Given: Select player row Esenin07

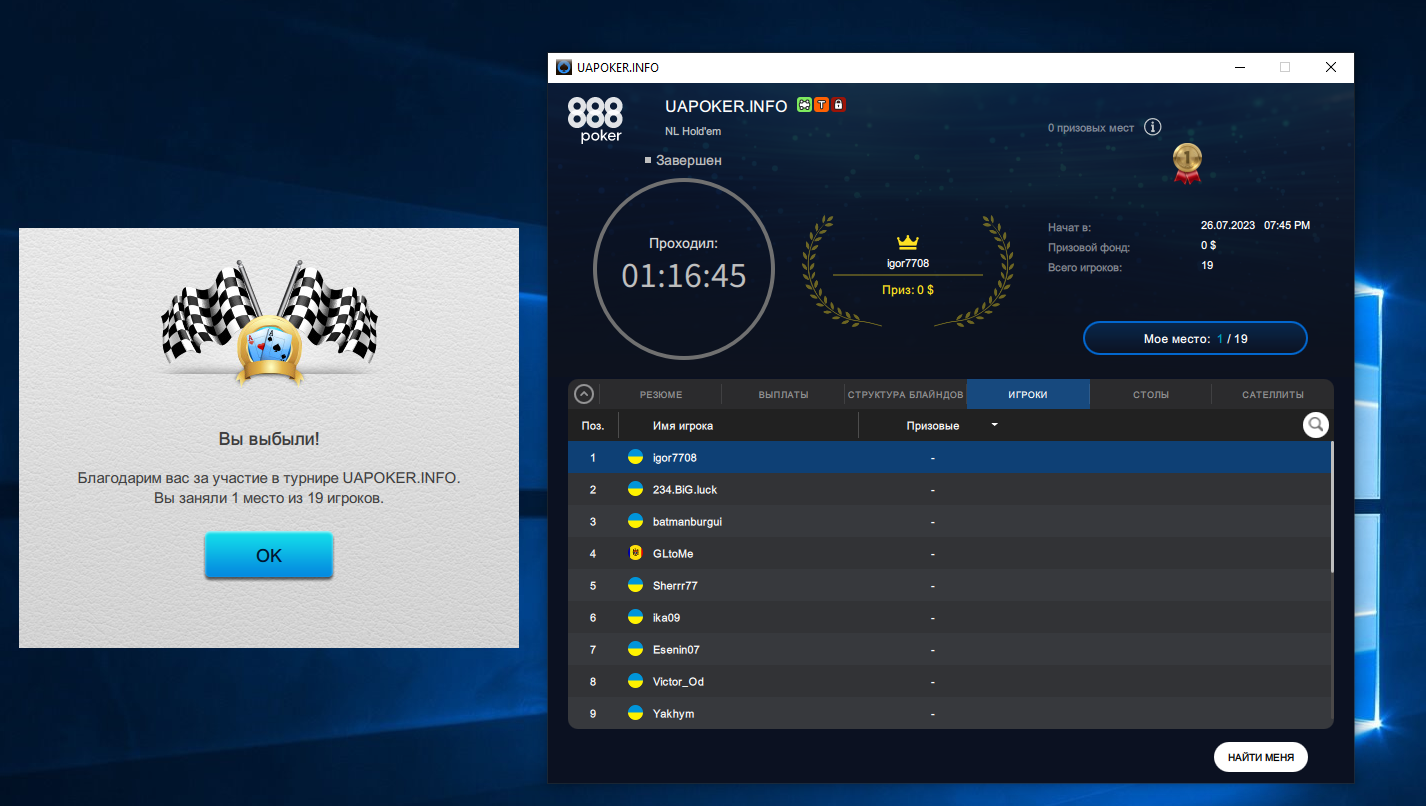Looking at the screenshot, I should [950, 649].
